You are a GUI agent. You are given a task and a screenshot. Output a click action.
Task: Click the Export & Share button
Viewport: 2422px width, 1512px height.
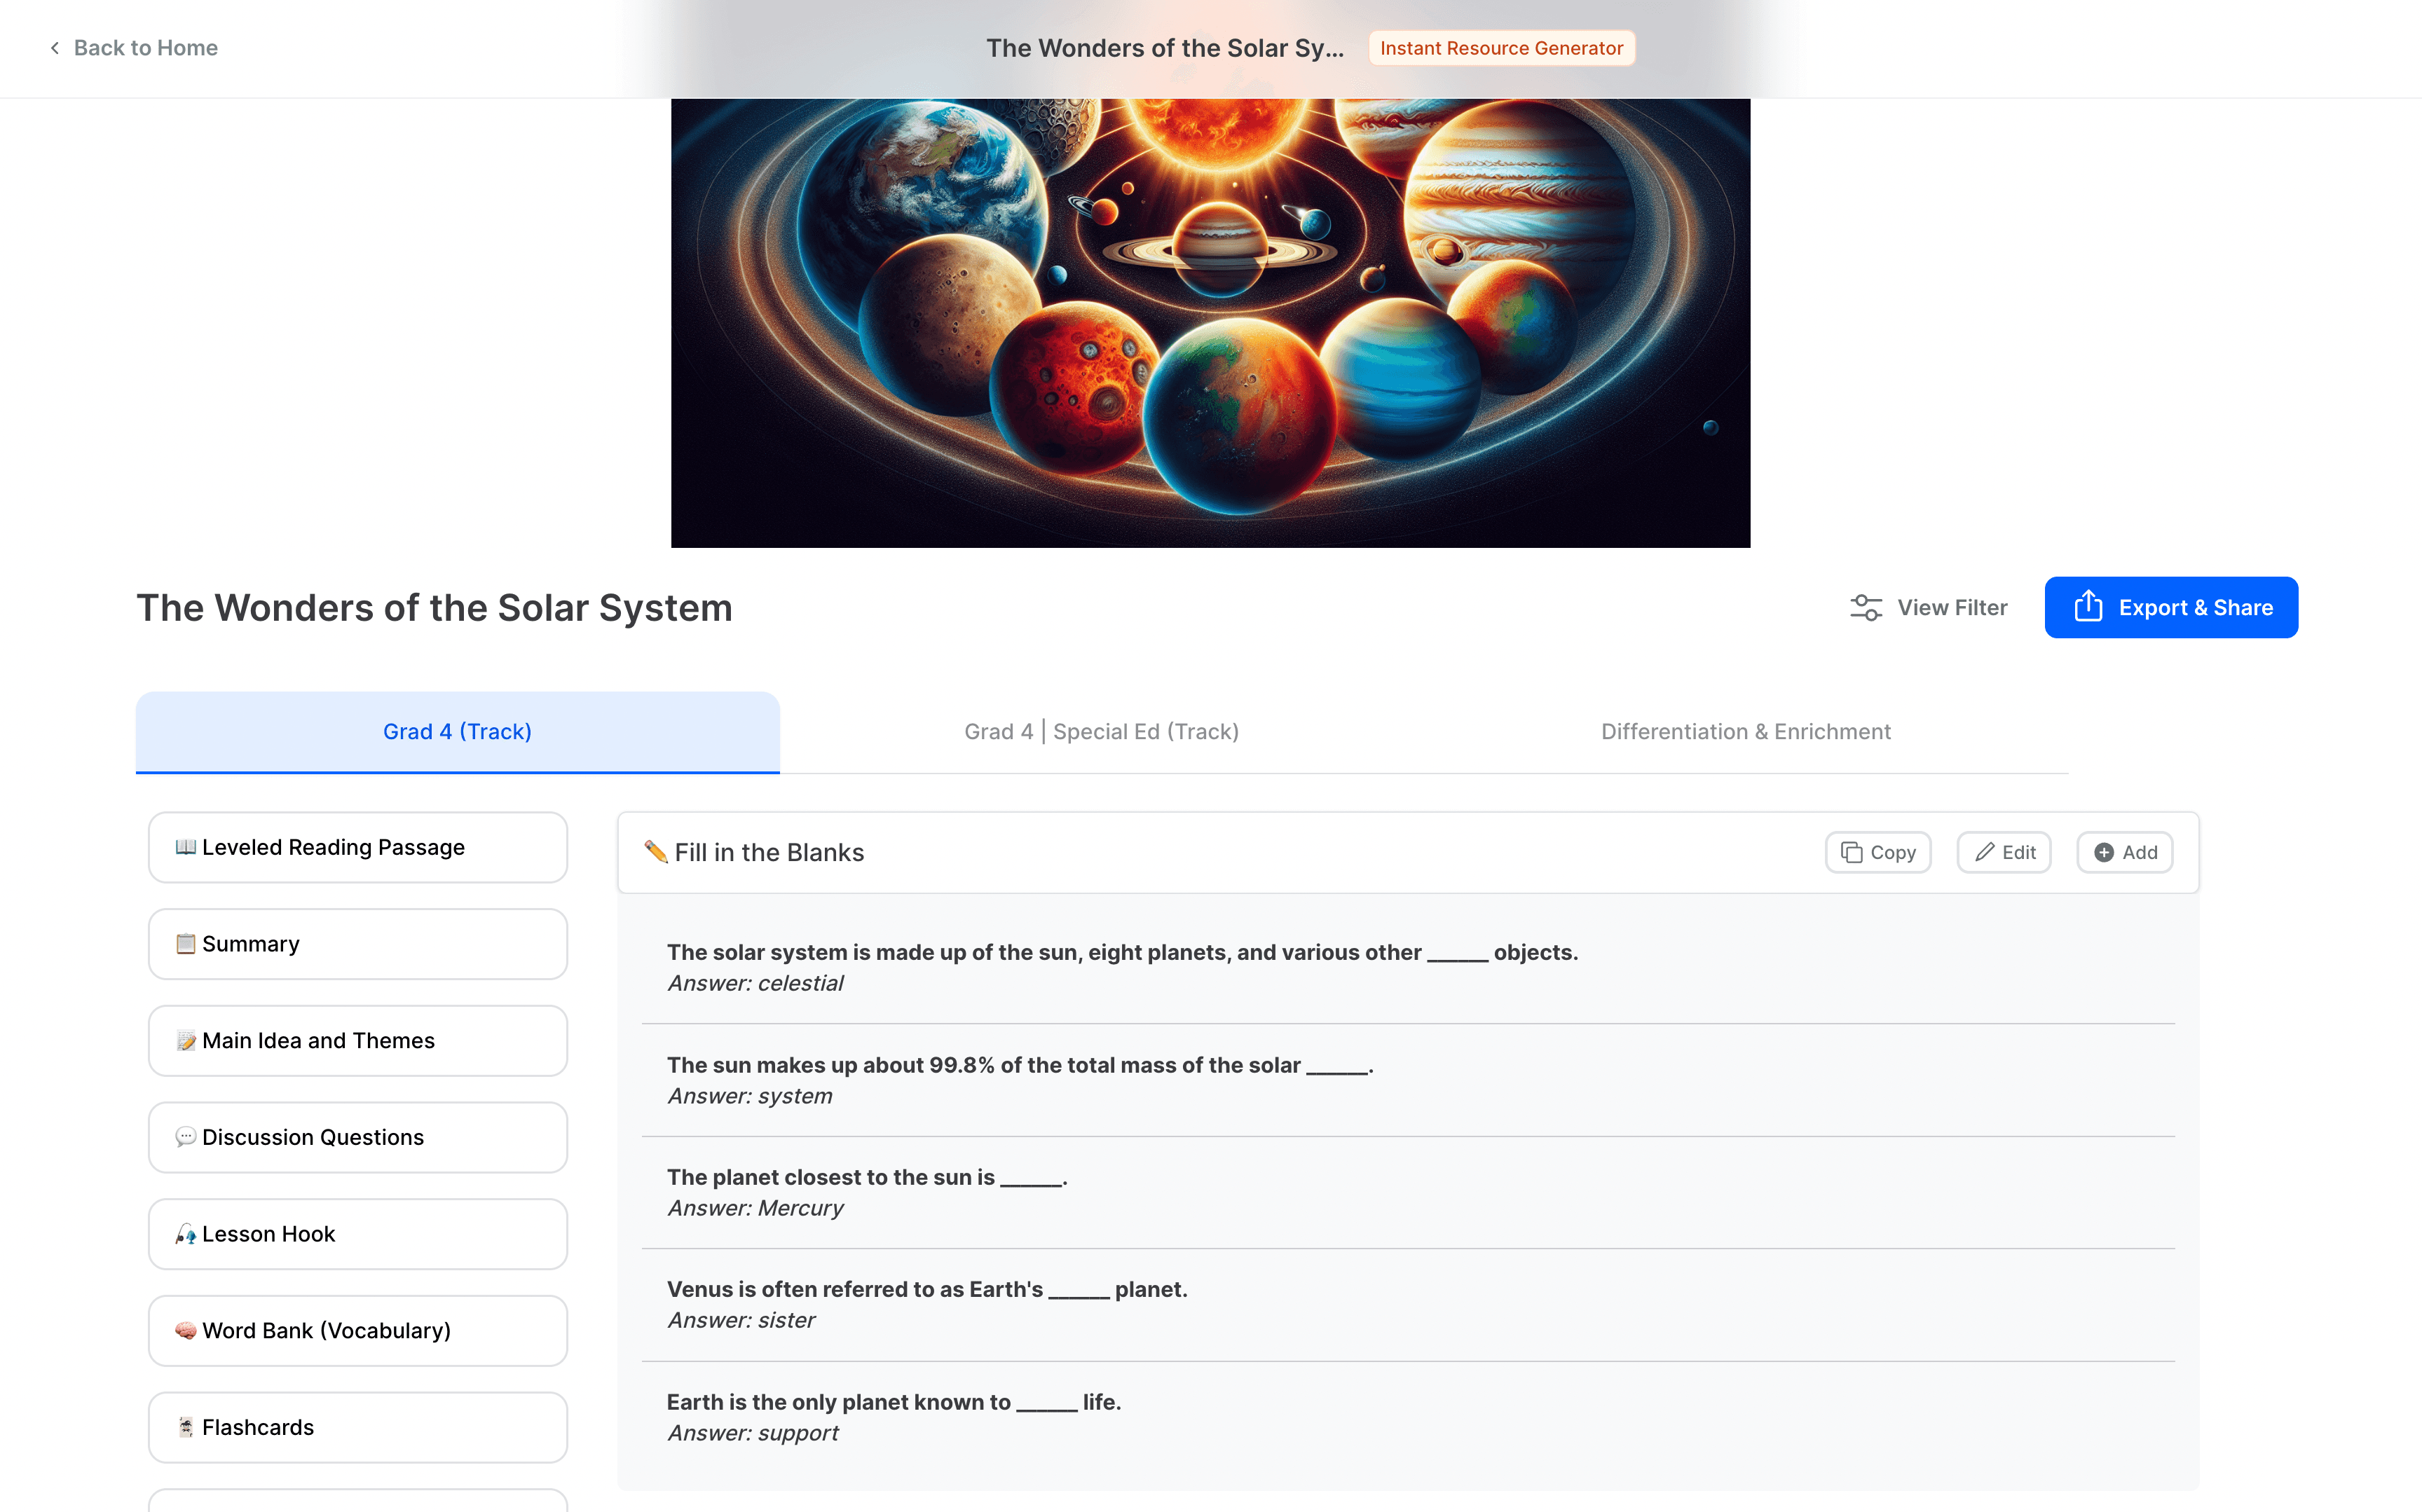[x=2171, y=606]
